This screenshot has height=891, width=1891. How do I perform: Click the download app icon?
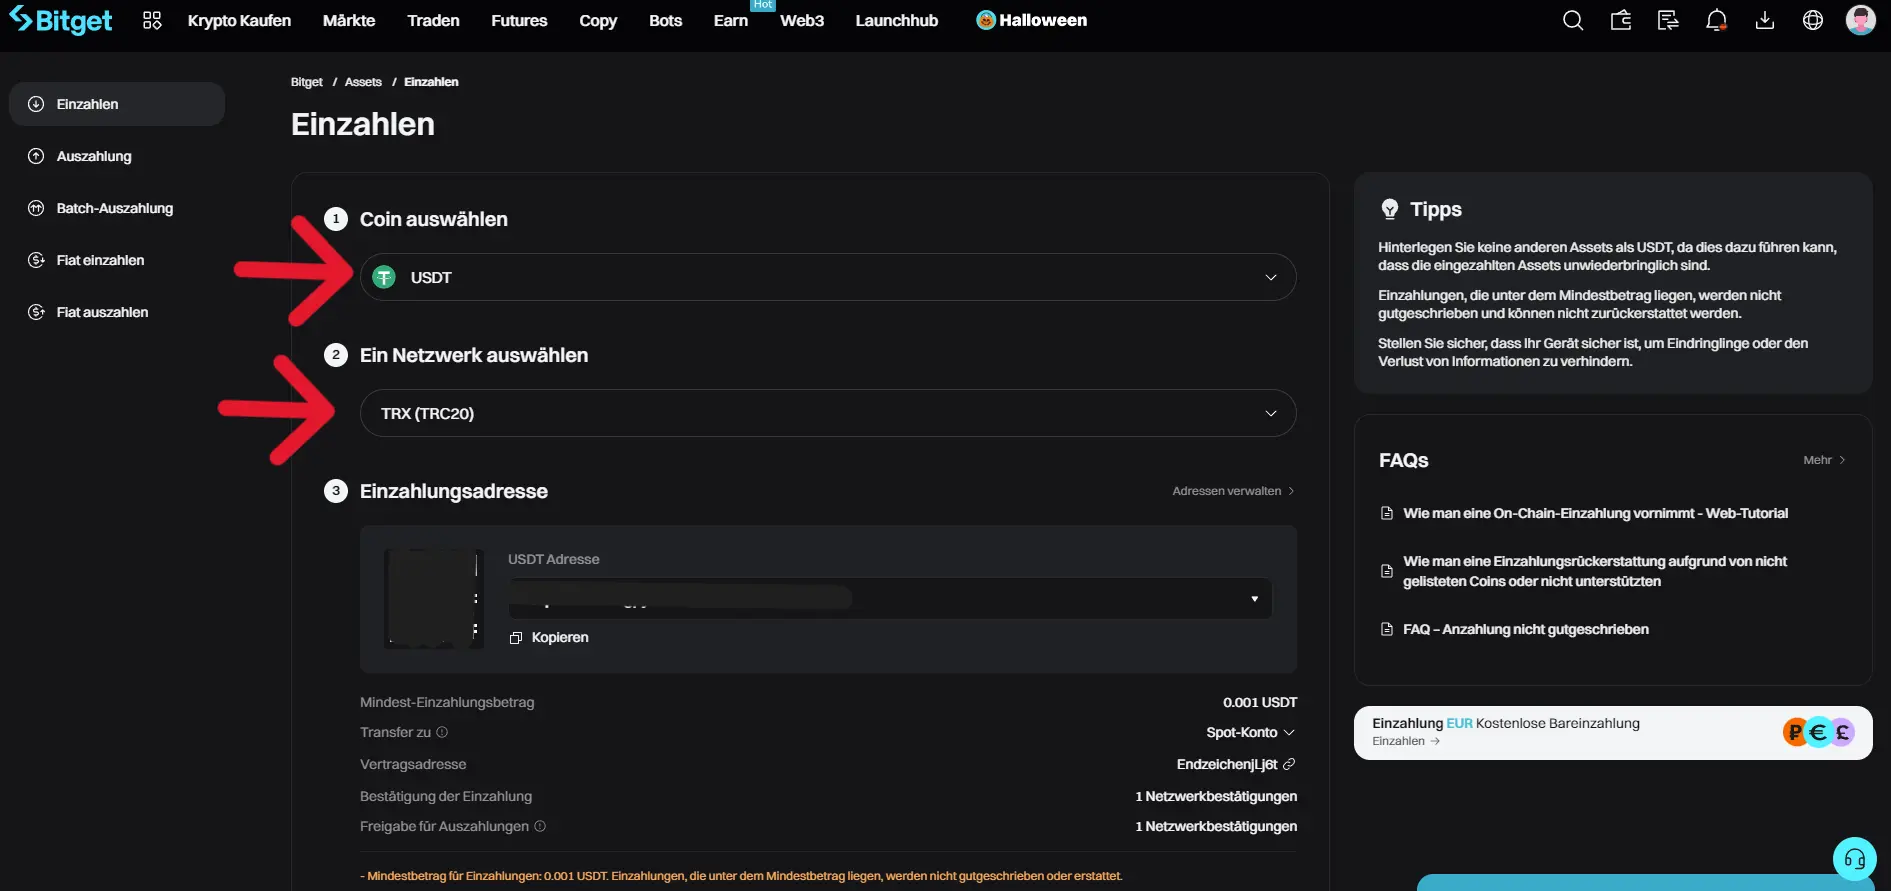(1765, 20)
